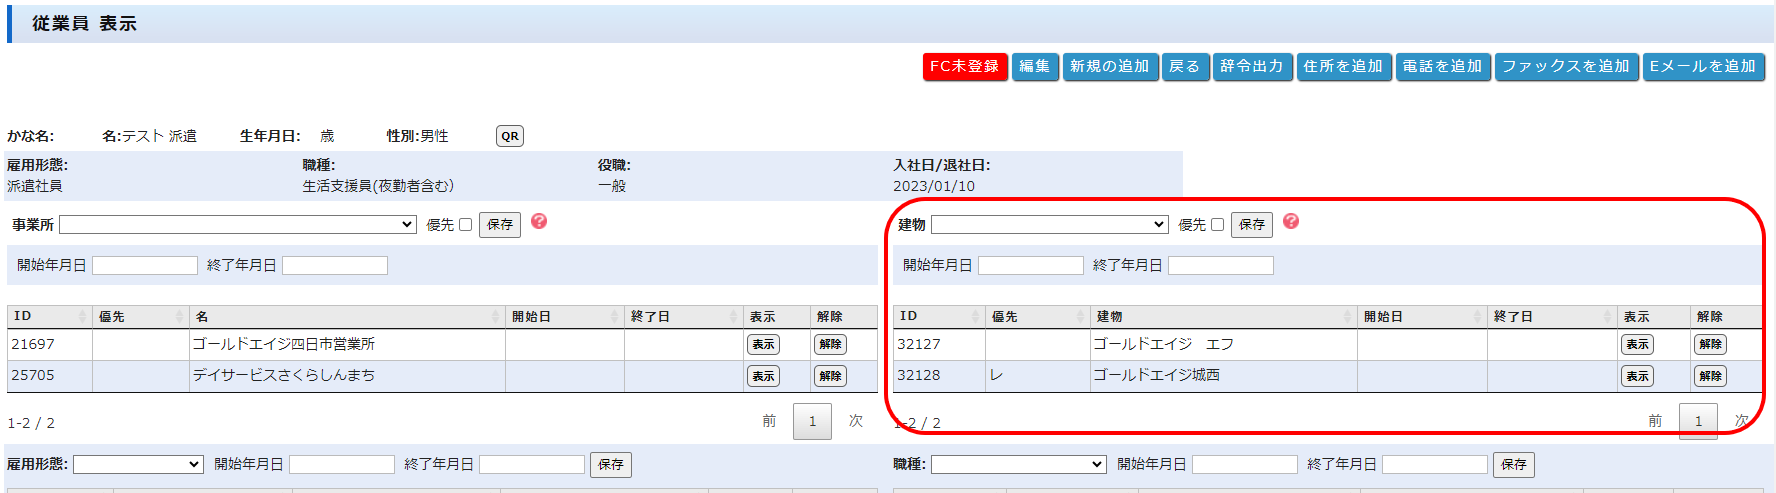The height and width of the screenshot is (493, 1776).
Task: Tick the 優先 checkbox for 建物
Action: pyautogui.click(x=1217, y=225)
